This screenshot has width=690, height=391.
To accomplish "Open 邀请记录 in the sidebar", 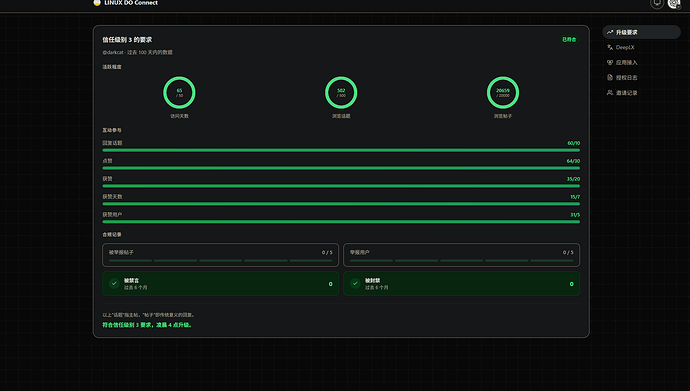I will [x=641, y=93].
